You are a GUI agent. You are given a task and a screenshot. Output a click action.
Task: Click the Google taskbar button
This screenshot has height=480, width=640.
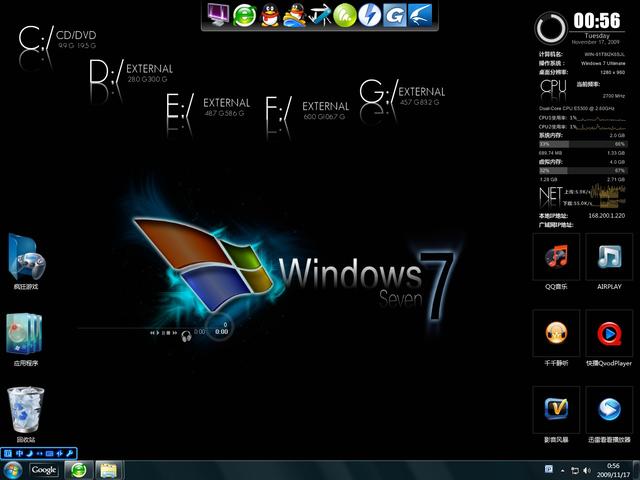click(x=44, y=470)
